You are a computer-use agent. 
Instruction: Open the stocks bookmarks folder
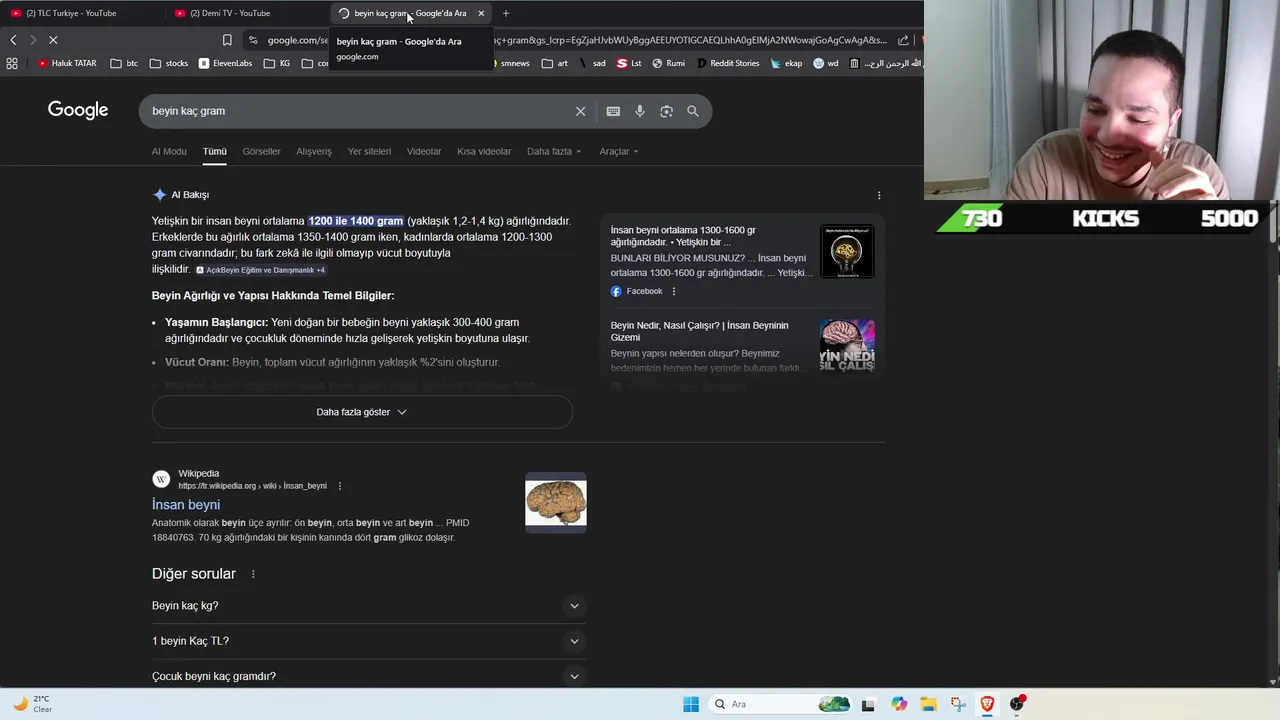pyautogui.click(x=169, y=63)
